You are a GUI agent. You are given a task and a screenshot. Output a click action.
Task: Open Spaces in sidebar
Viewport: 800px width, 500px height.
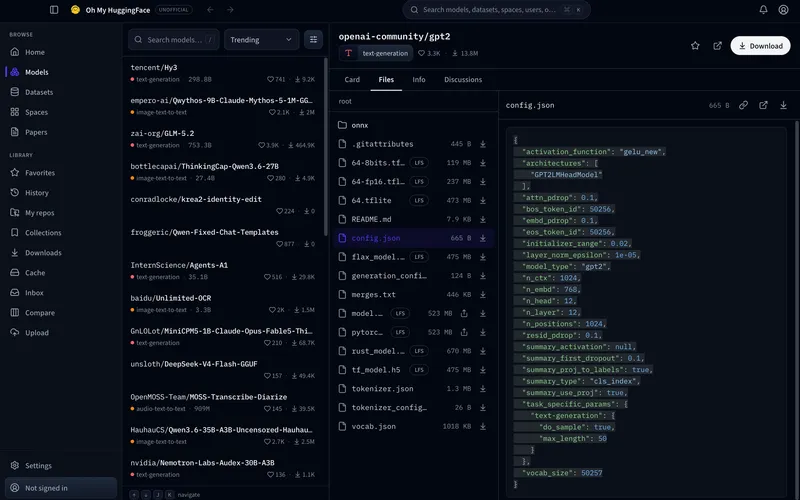point(61,112)
